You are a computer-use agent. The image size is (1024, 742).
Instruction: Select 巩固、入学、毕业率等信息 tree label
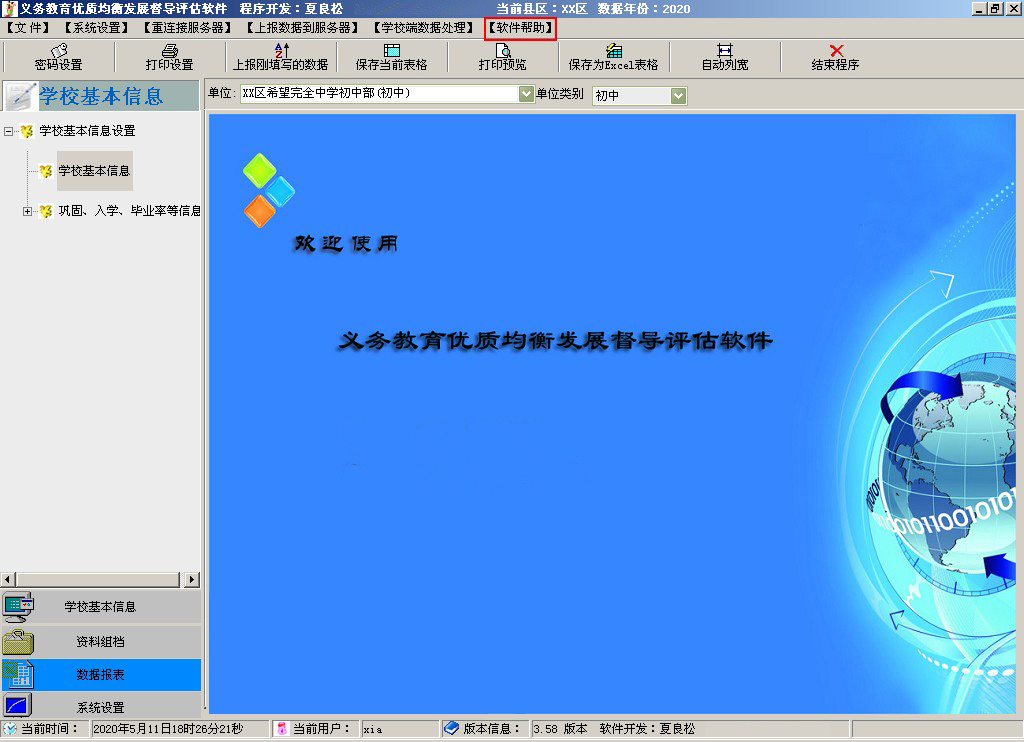pos(129,210)
